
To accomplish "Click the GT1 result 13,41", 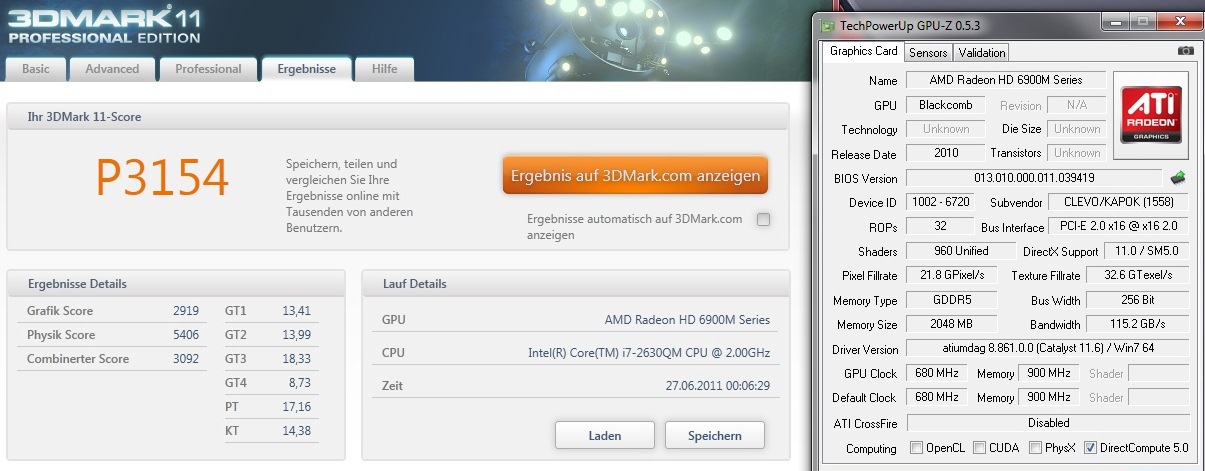I will point(297,311).
